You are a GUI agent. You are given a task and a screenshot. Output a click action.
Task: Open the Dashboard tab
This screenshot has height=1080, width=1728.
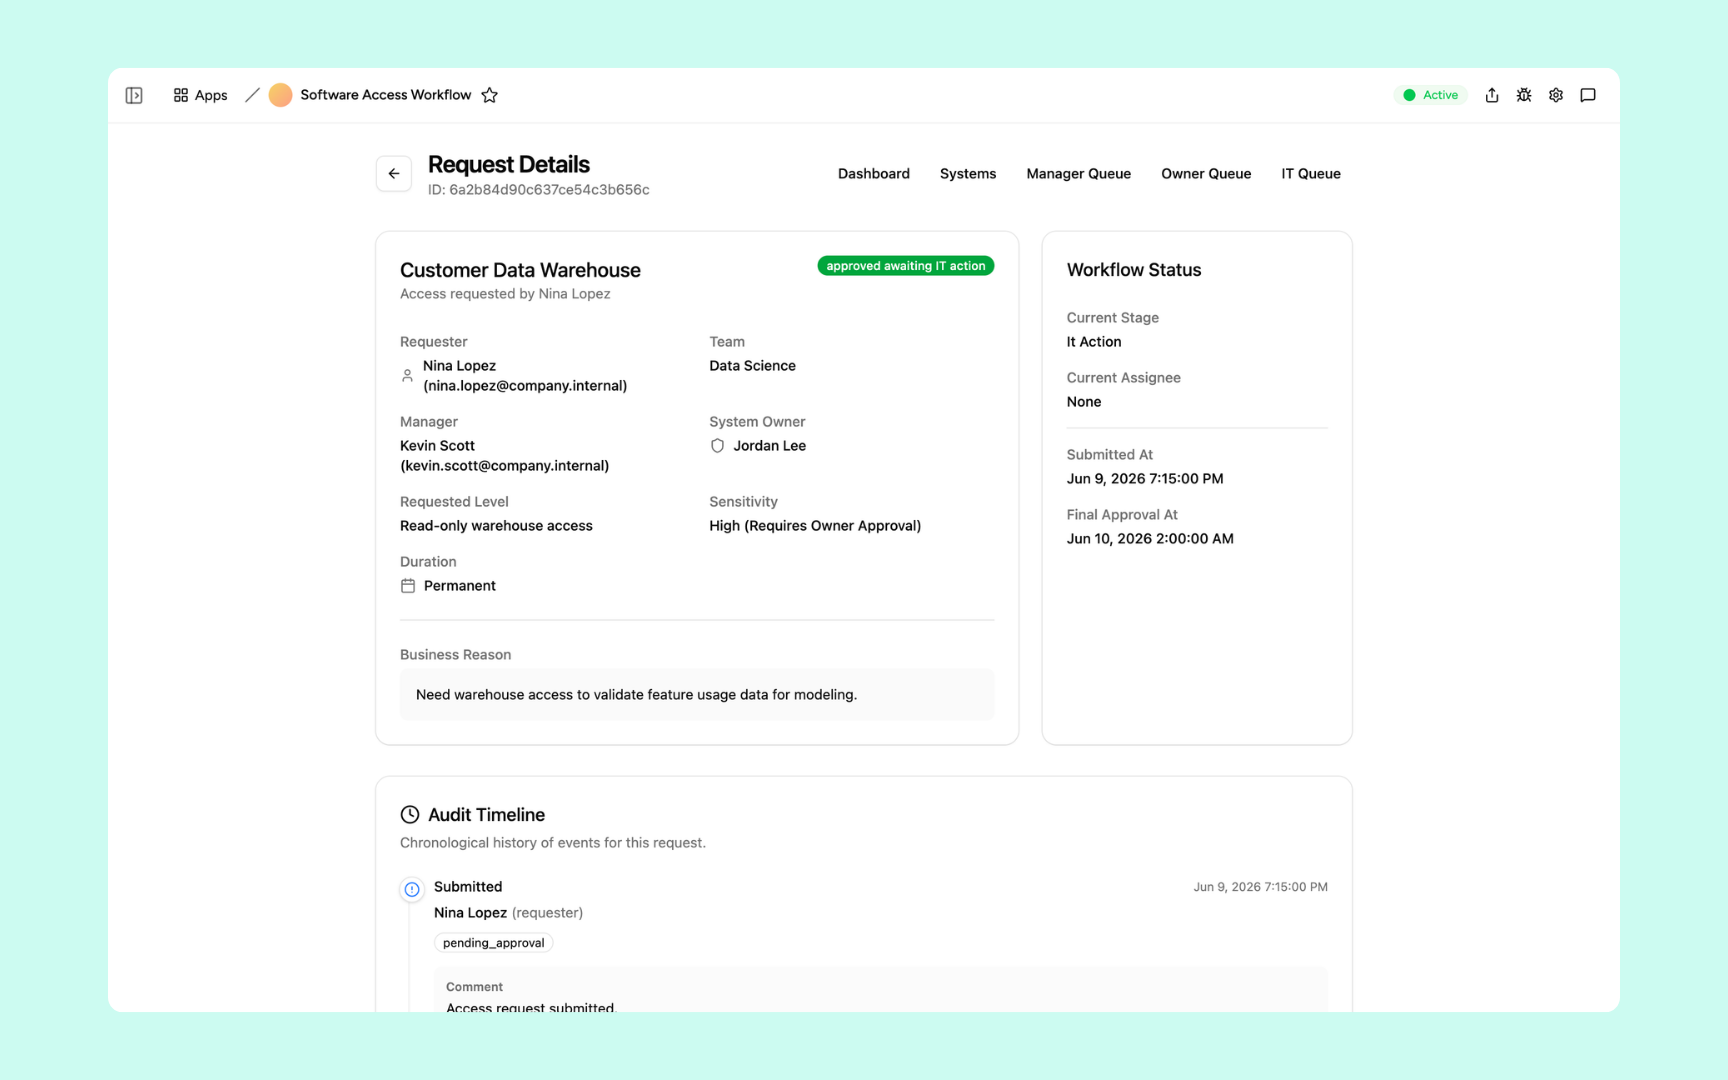coord(874,174)
